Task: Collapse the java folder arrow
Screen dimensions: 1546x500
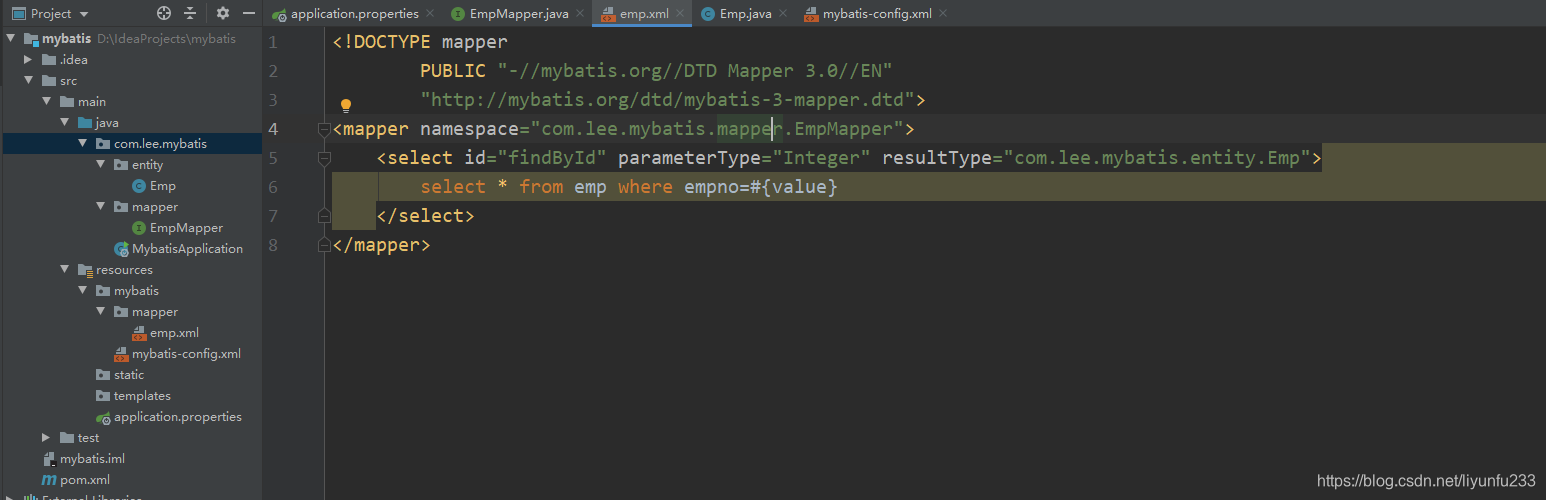Action: 65,123
